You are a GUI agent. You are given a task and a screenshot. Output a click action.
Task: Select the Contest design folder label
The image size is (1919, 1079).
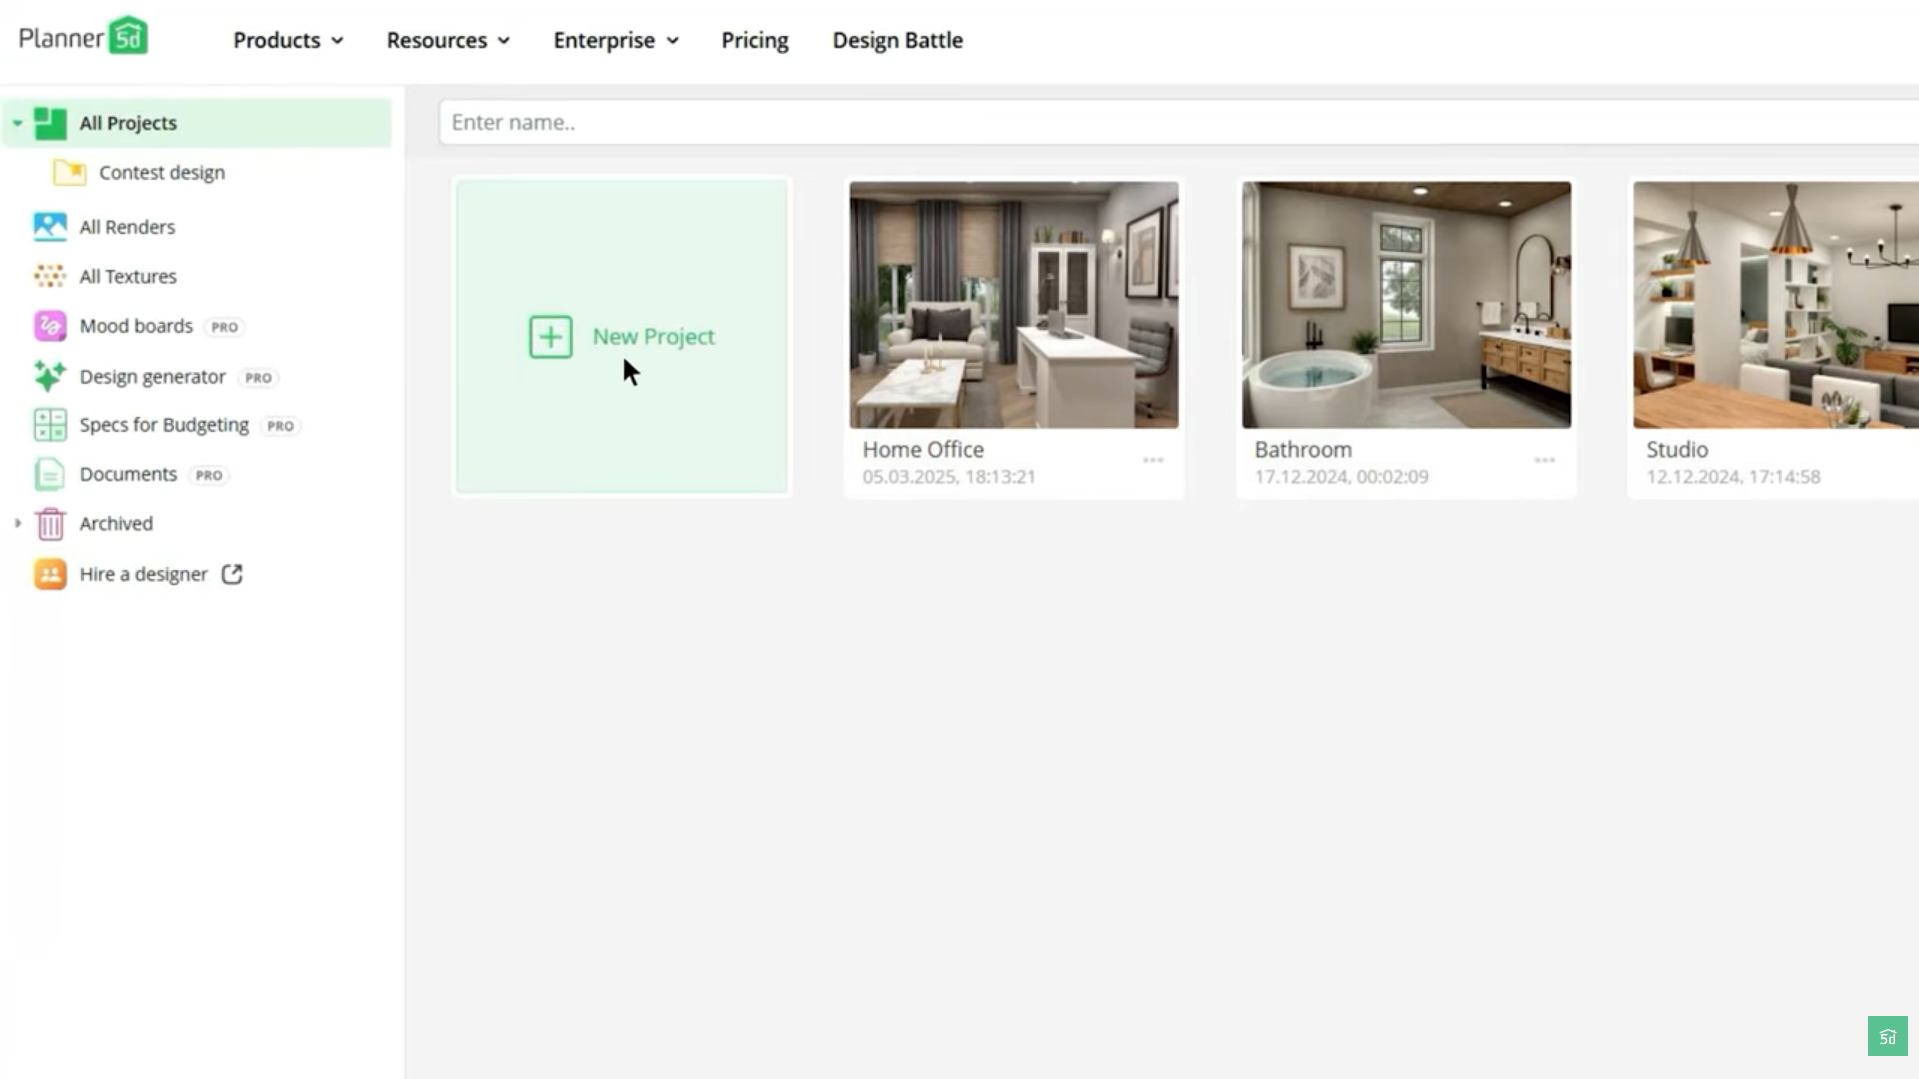coord(162,172)
